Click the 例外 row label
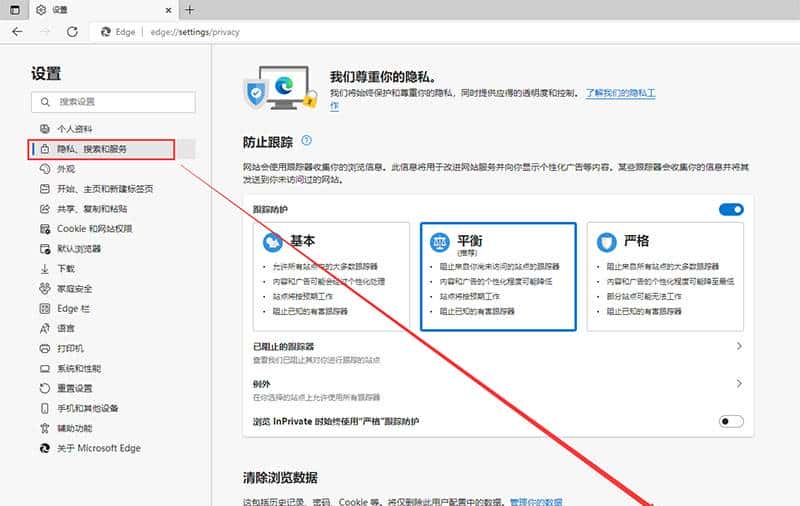 [x=262, y=384]
